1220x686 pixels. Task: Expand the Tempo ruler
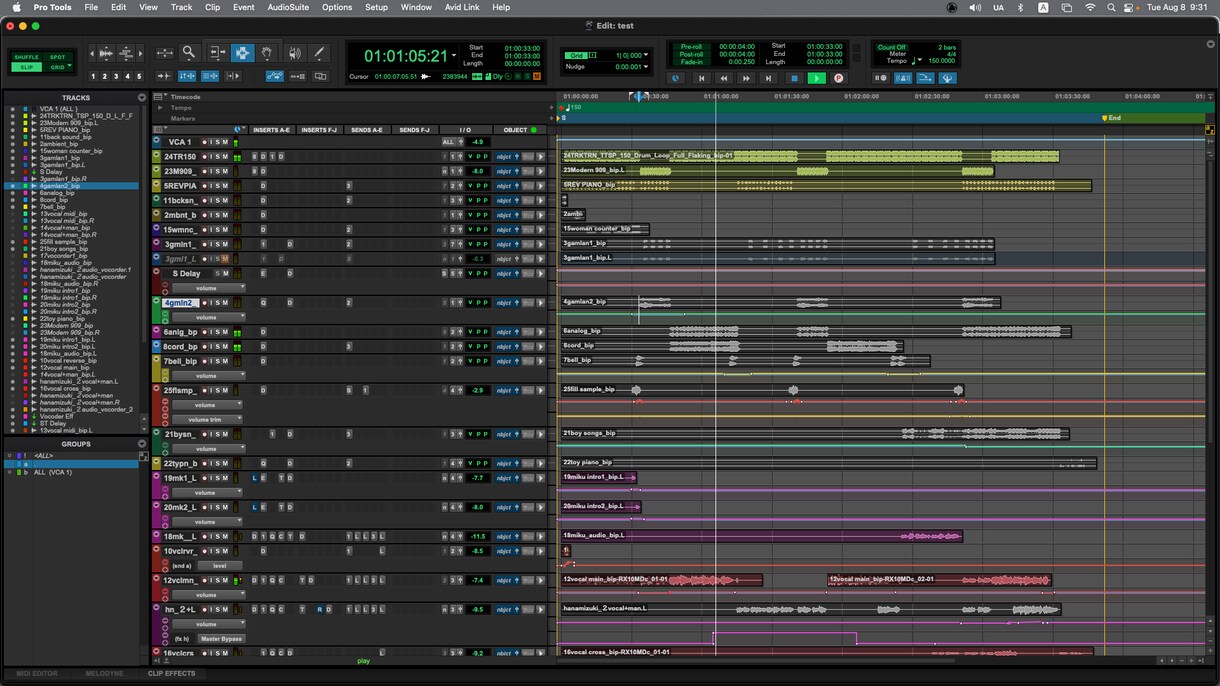pos(160,108)
